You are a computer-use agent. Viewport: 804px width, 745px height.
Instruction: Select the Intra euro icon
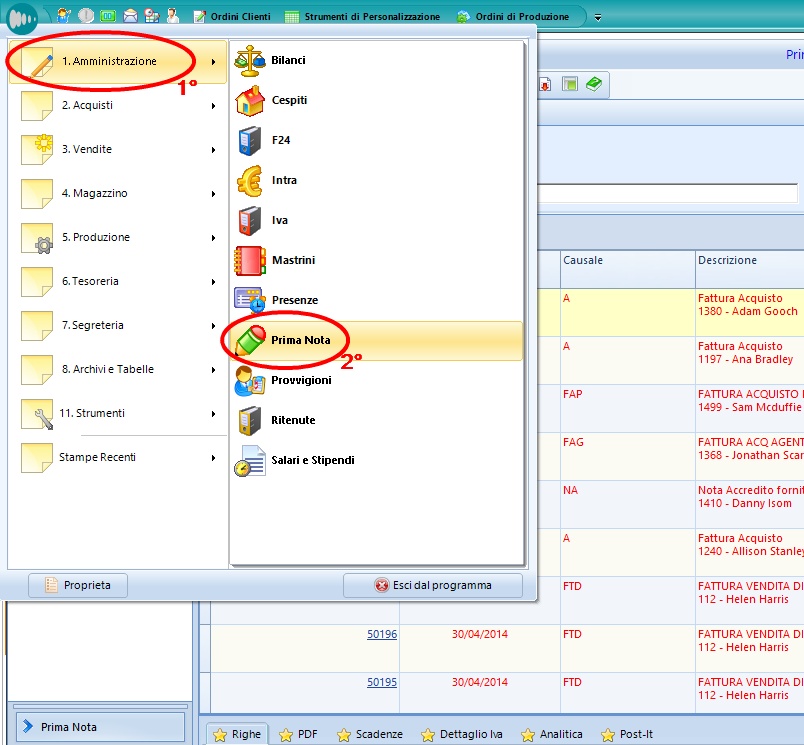(x=249, y=181)
